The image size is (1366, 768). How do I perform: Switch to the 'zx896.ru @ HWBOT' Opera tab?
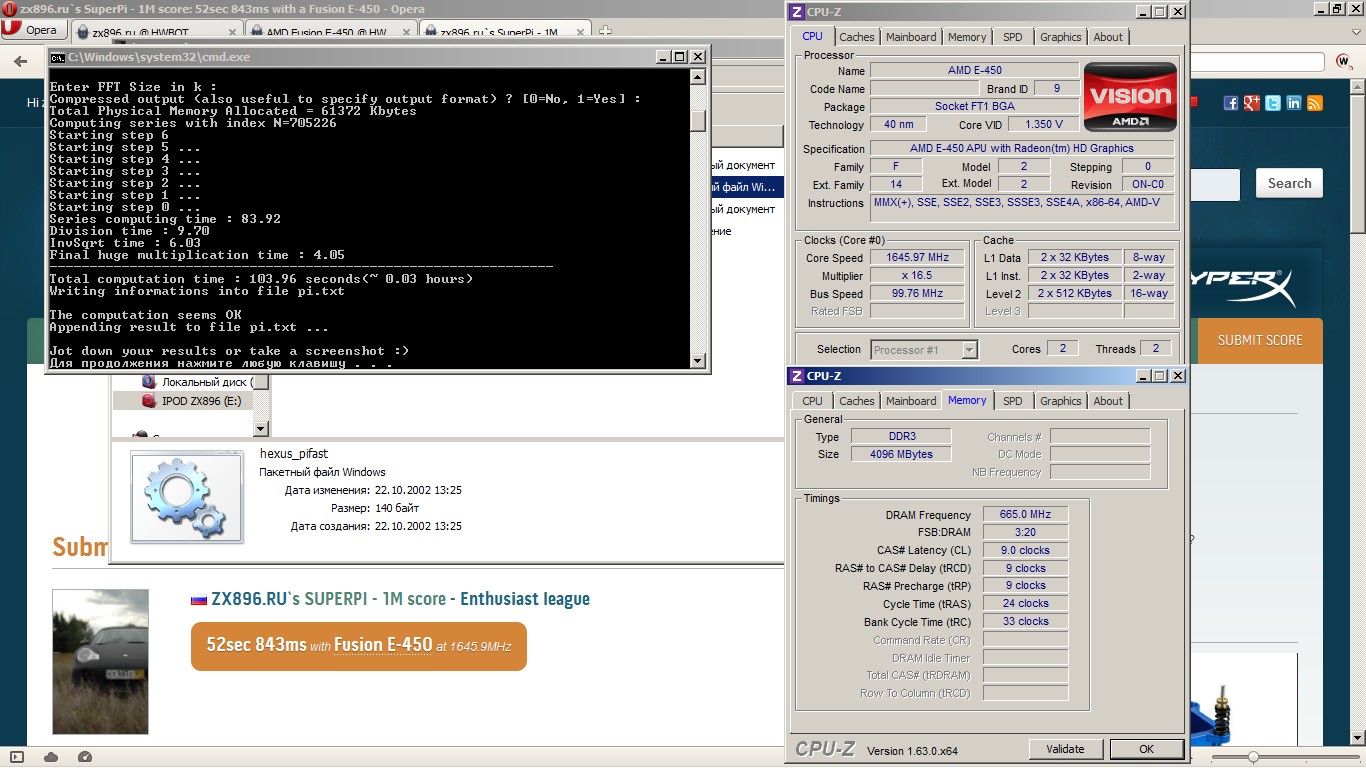(155, 32)
